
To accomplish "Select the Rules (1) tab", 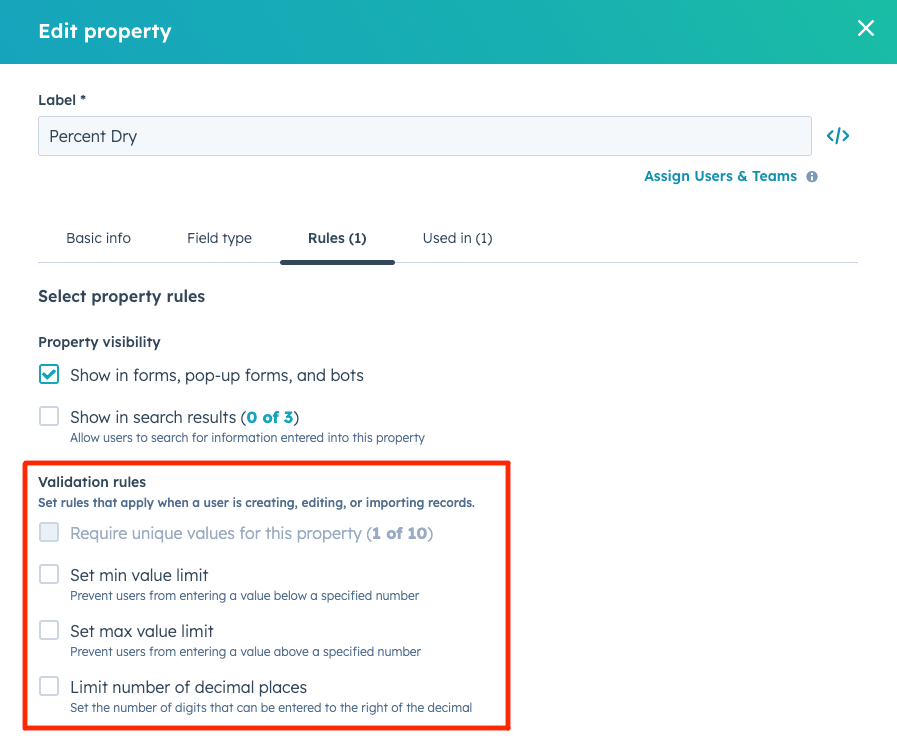I will [x=339, y=238].
